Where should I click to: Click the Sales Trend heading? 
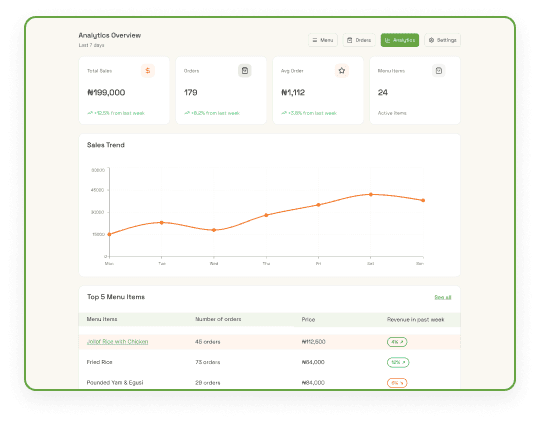click(x=106, y=145)
